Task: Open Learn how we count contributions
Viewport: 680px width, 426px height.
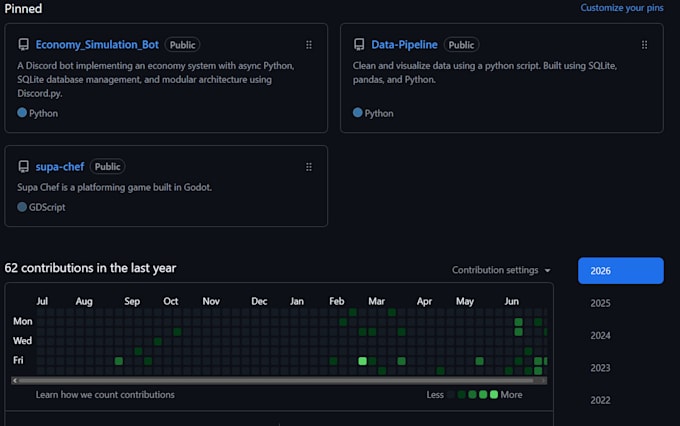Action: point(105,395)
